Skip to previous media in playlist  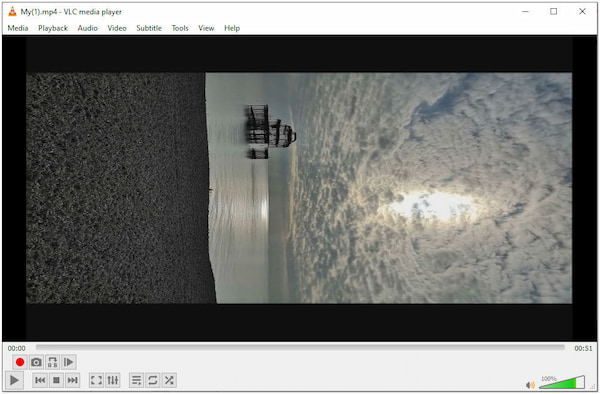coord(40,380)
